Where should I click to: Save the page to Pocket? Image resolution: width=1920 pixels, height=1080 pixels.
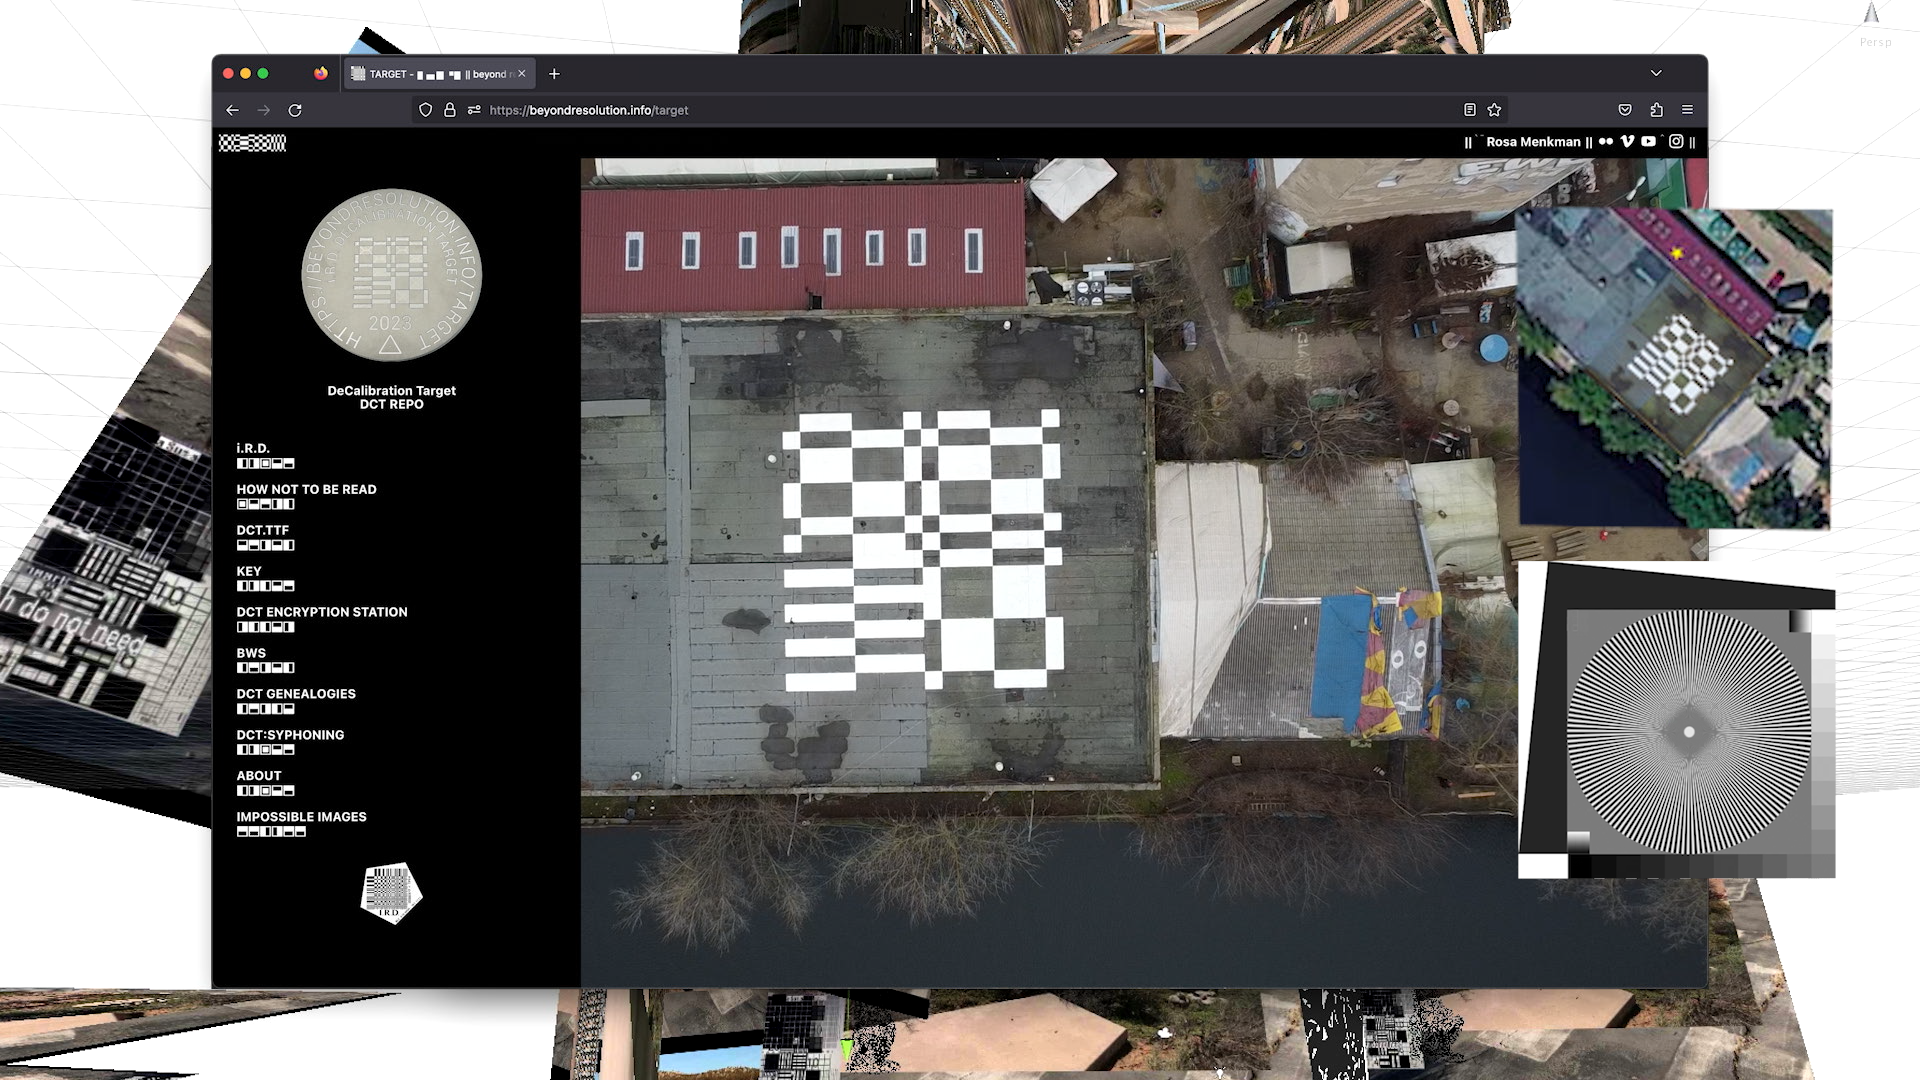click(1625, 110)
